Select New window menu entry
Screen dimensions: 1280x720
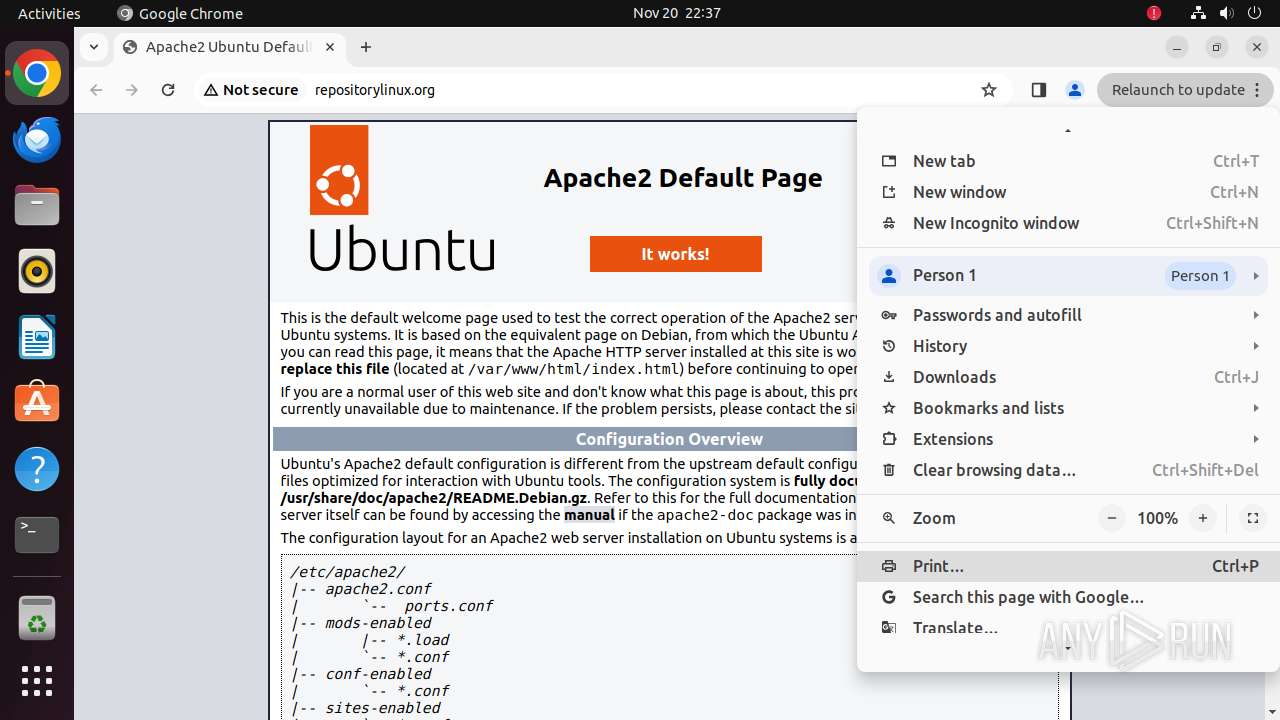pos(1069,192)
